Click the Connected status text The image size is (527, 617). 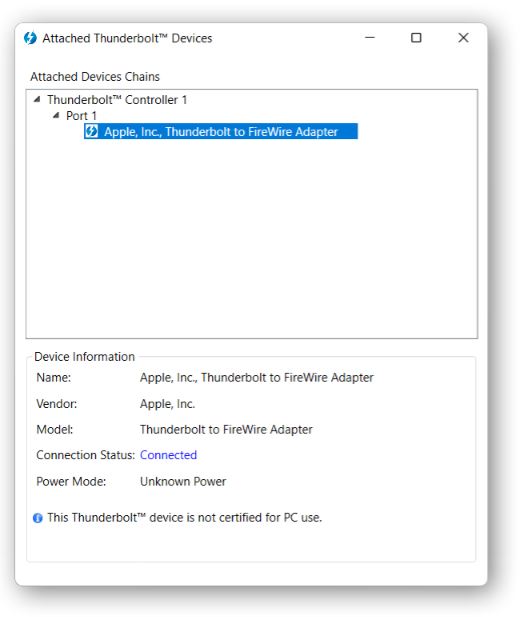click(168, 455)
